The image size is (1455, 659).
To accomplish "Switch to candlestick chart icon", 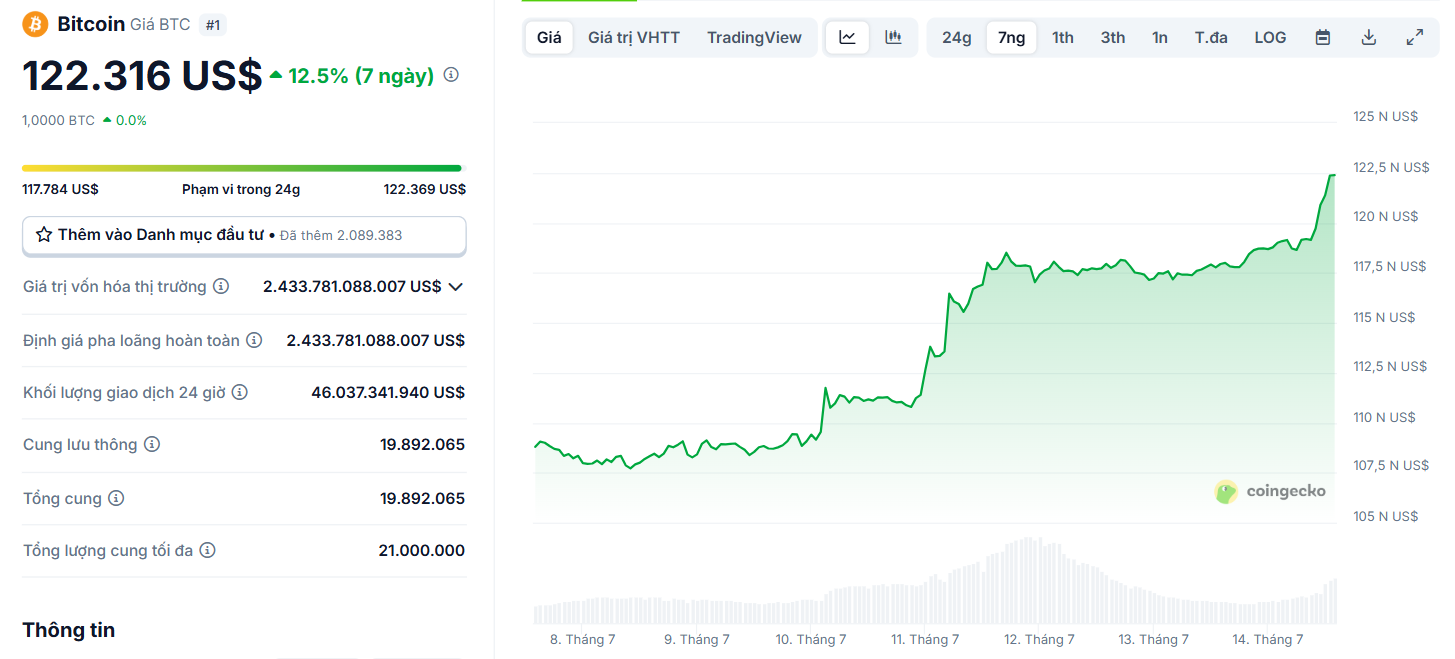I will pos(893,38).
